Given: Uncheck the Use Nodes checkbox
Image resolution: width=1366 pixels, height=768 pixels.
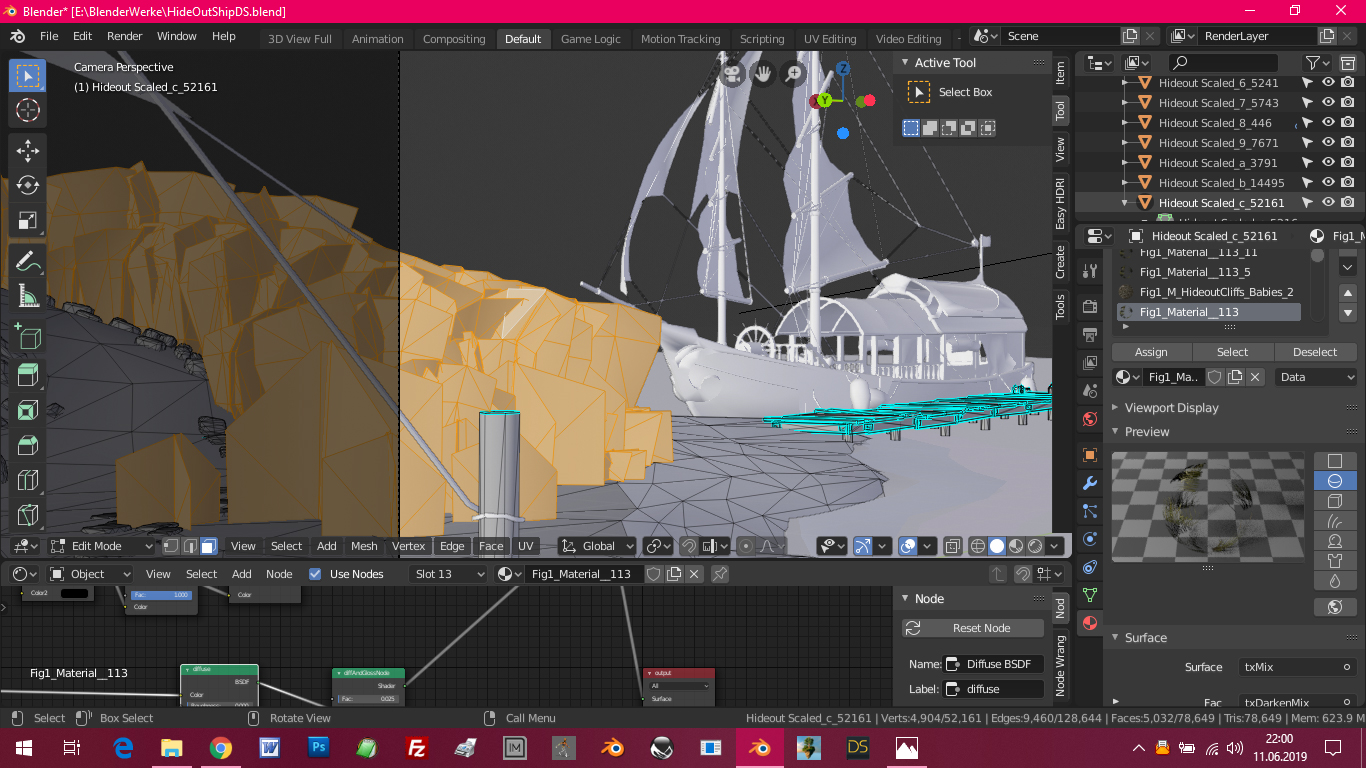Looking at the screenshot, I should [x=316, y=574].
